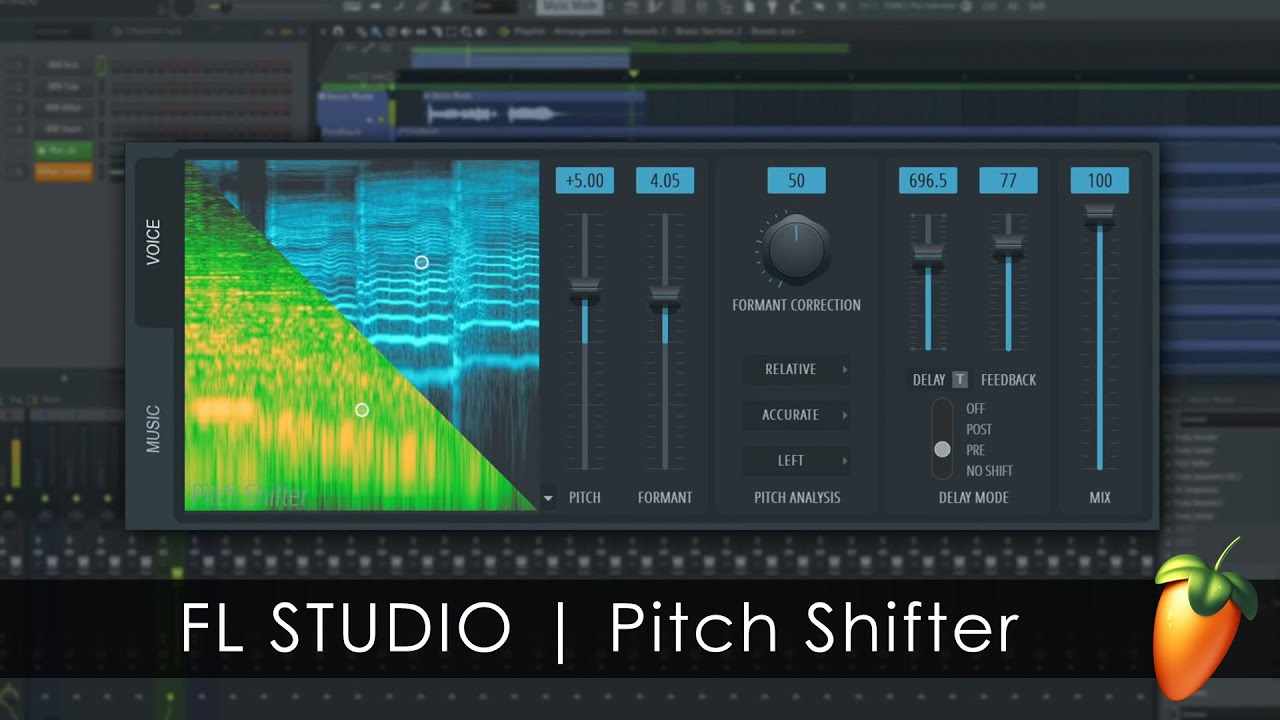Set delay mode to PRE

[x=976, y=450]
